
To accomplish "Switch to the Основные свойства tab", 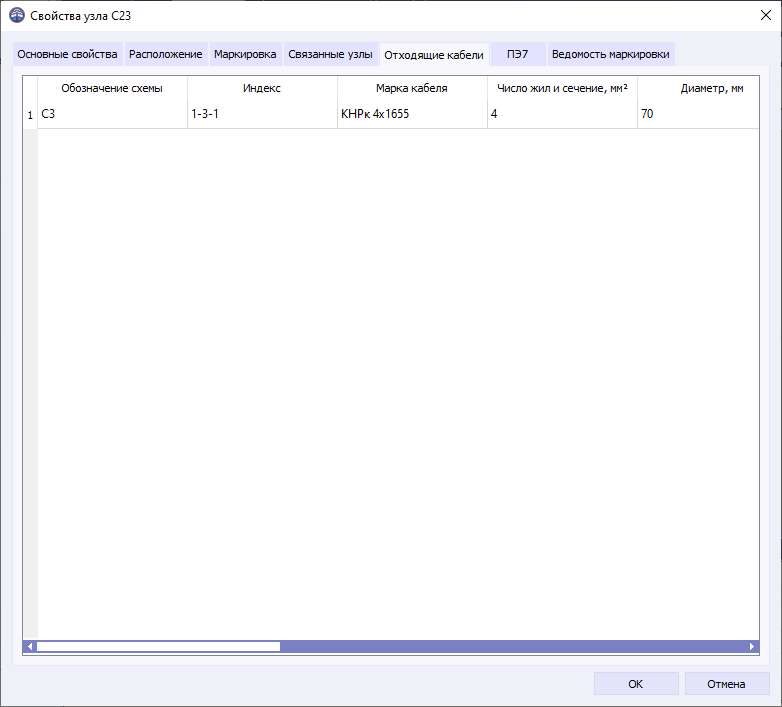I will (67, 54).
